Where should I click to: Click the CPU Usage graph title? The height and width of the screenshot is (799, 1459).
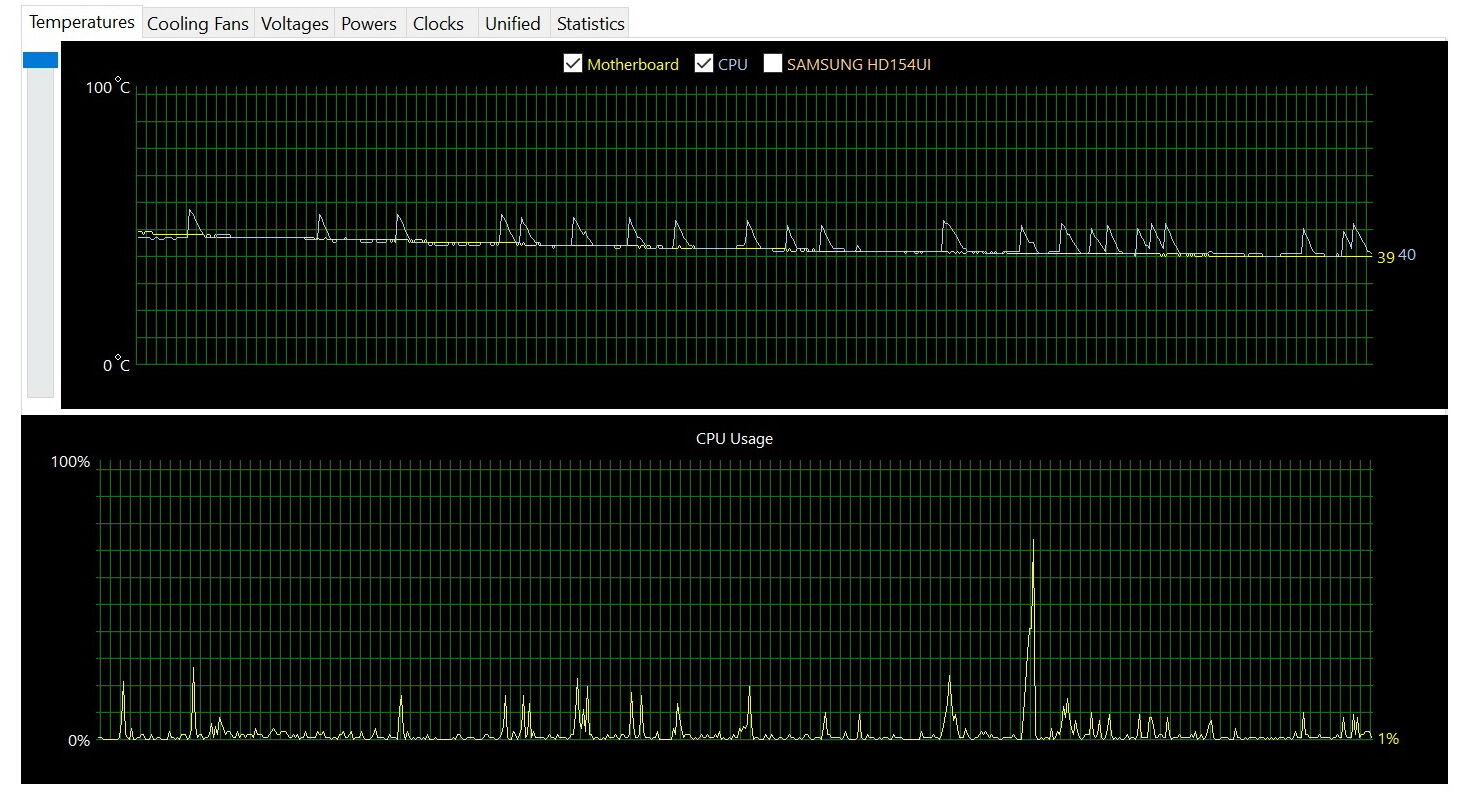point(734,438)
